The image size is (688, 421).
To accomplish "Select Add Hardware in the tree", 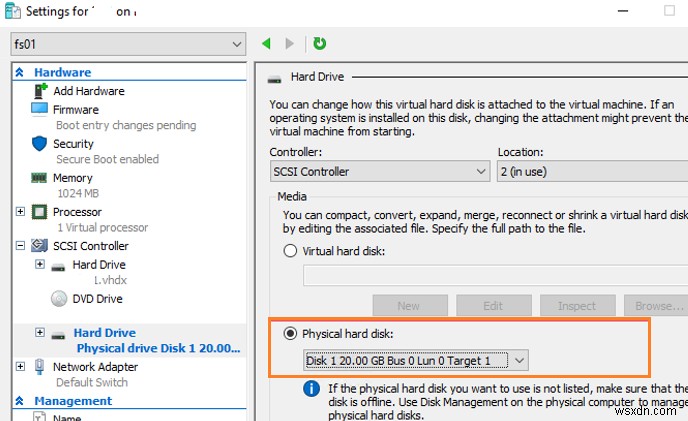I will coord(89,91).
